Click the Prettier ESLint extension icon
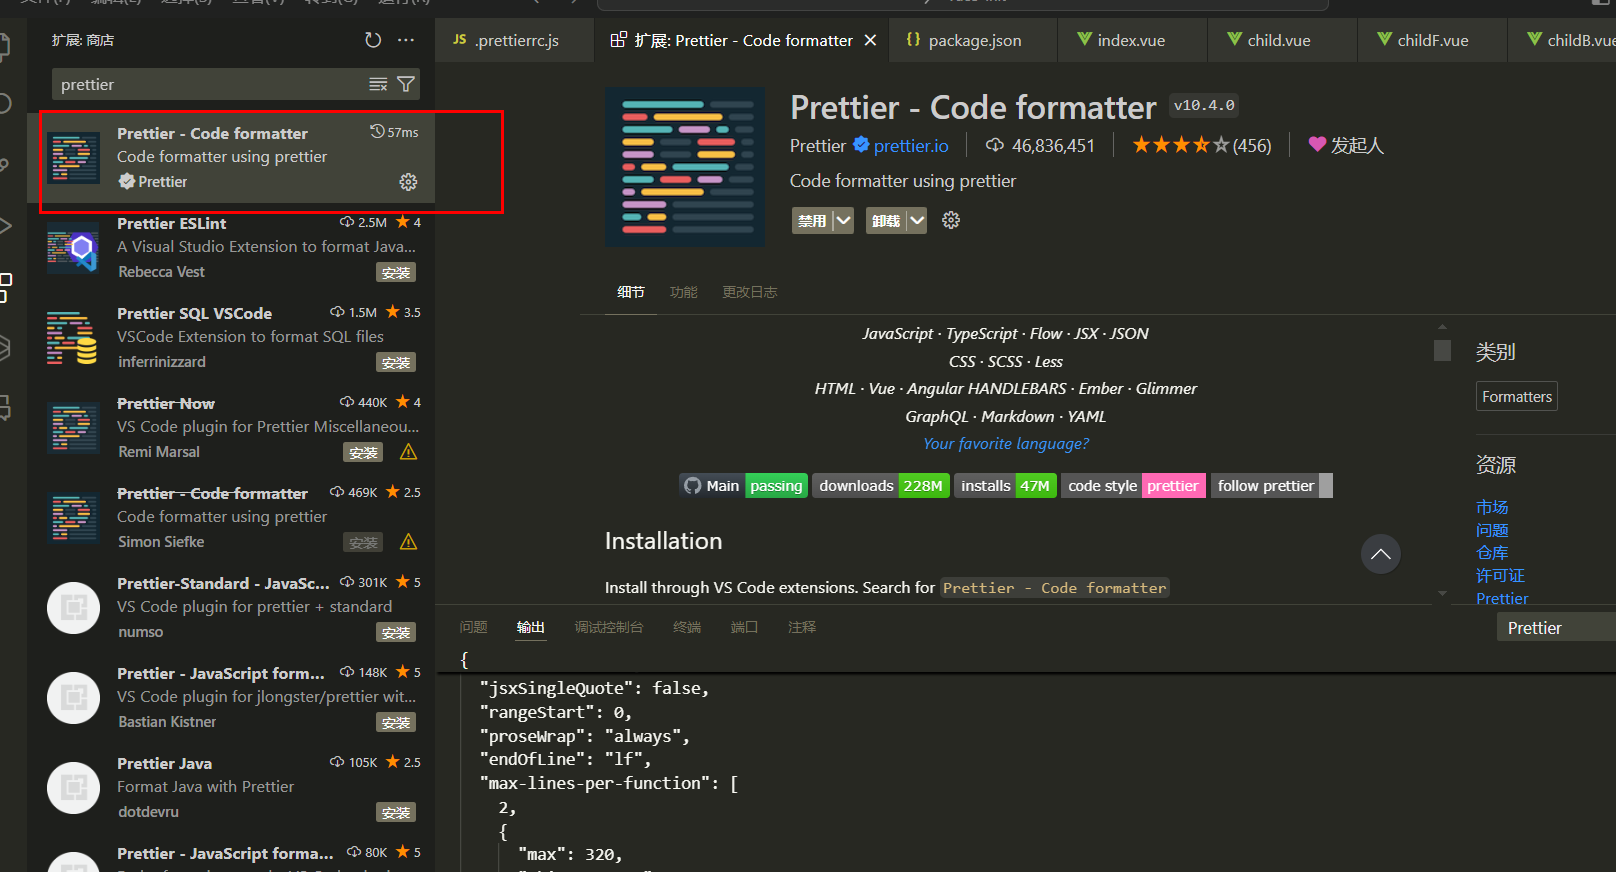1616x872 pixels. point(73,247)
